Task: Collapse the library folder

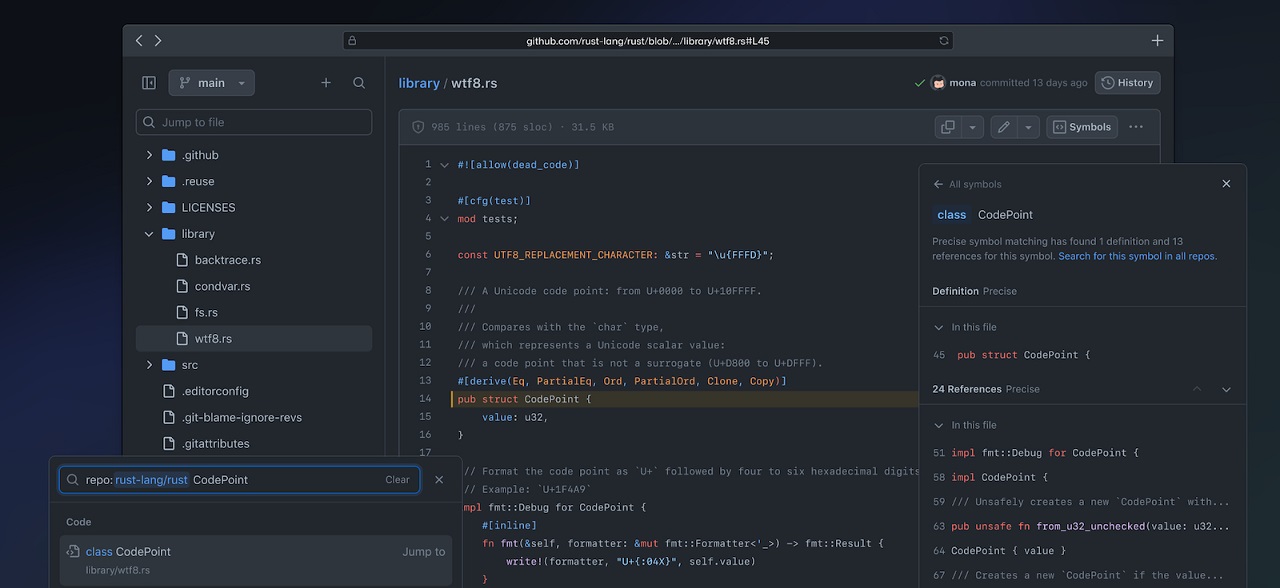Action: [149, 234]
